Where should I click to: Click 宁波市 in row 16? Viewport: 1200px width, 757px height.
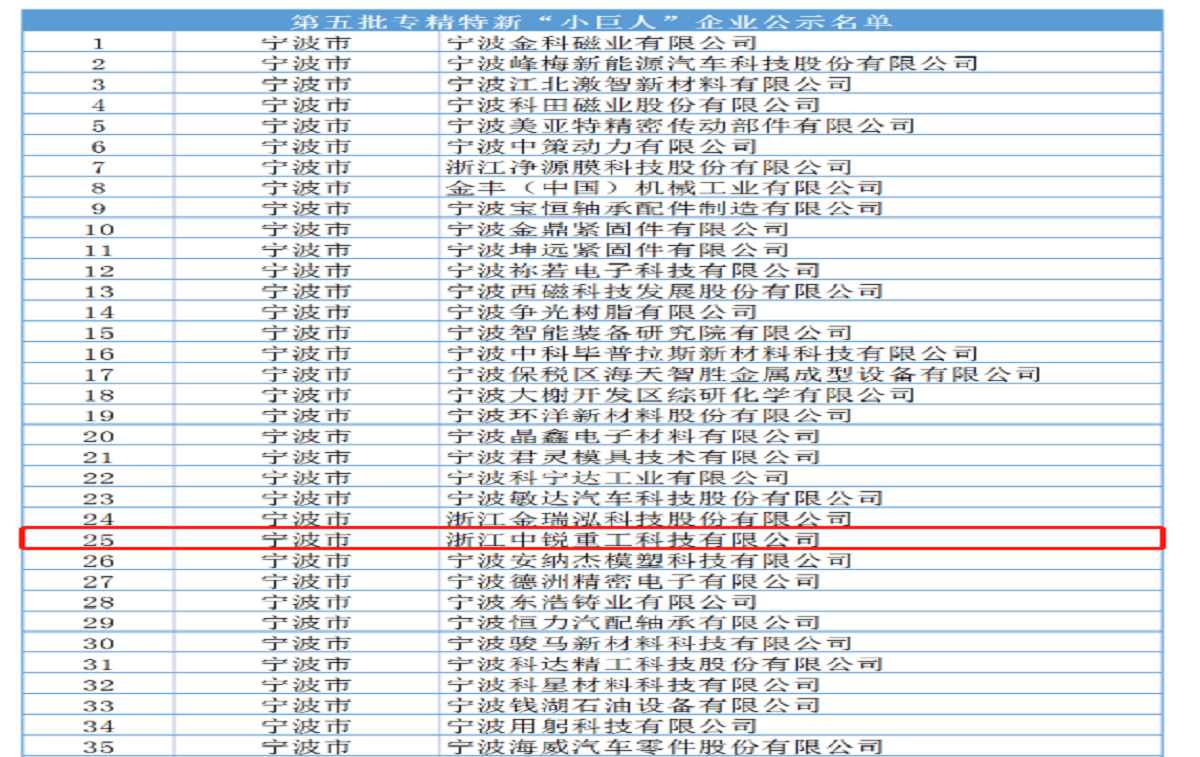307,353
